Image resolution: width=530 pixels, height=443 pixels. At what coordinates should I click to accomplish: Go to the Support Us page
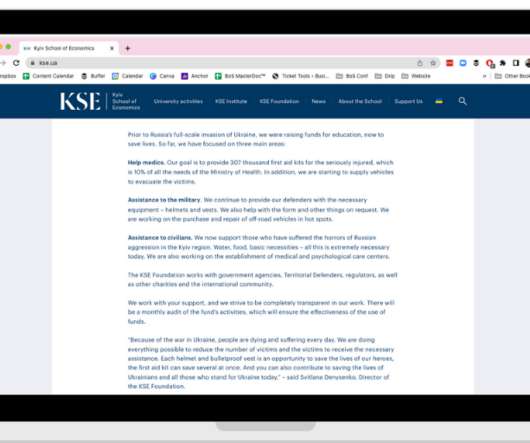point(408,101)
